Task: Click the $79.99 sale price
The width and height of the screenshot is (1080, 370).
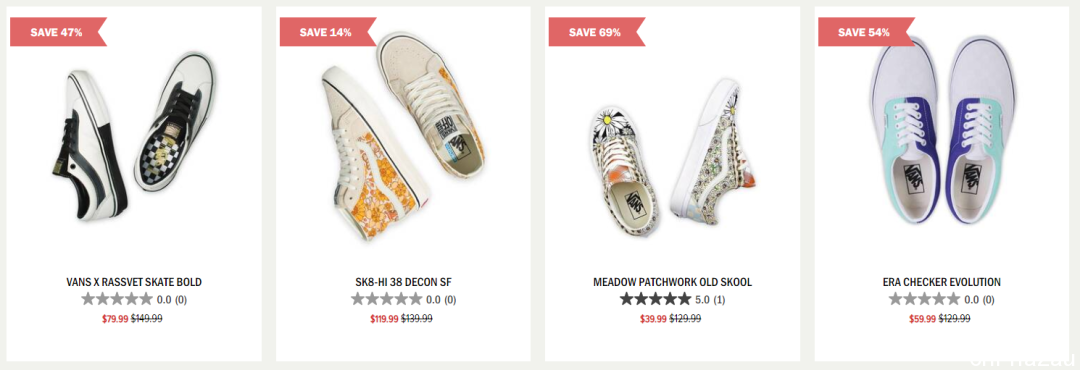Action: point(115,318)
